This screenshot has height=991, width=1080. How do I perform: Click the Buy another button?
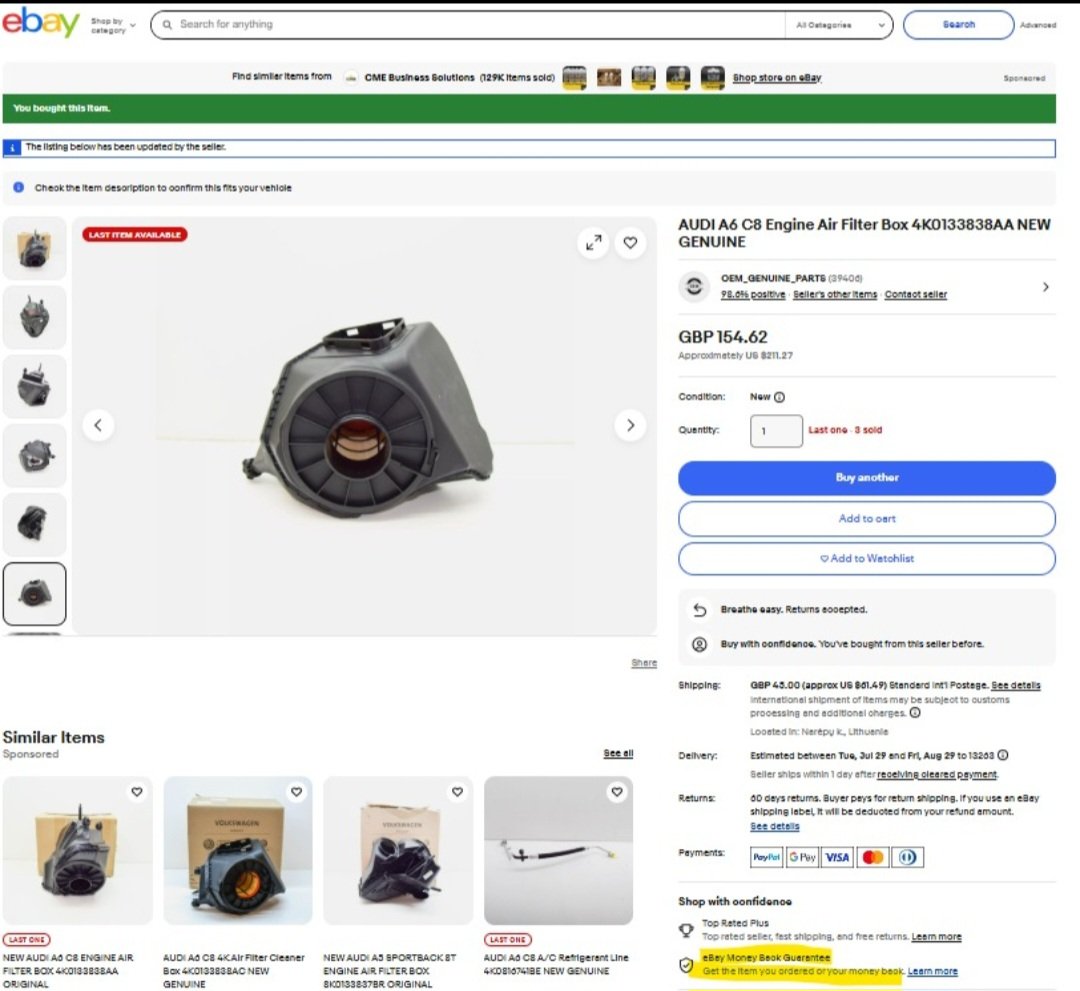pyautogui.click(x=866, y=478)
